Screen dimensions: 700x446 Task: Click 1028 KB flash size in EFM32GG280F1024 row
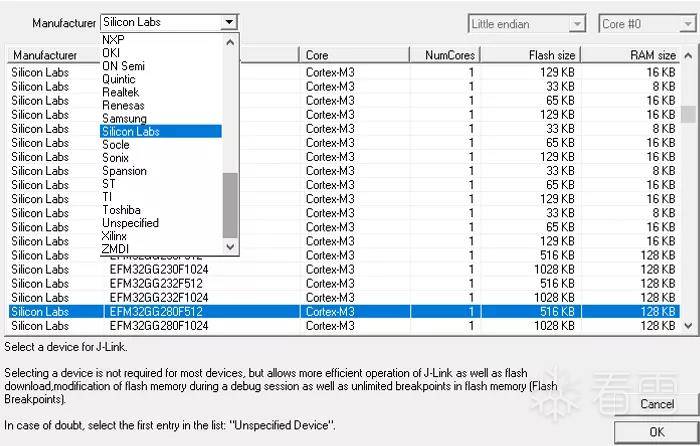[x=554, y=325]
